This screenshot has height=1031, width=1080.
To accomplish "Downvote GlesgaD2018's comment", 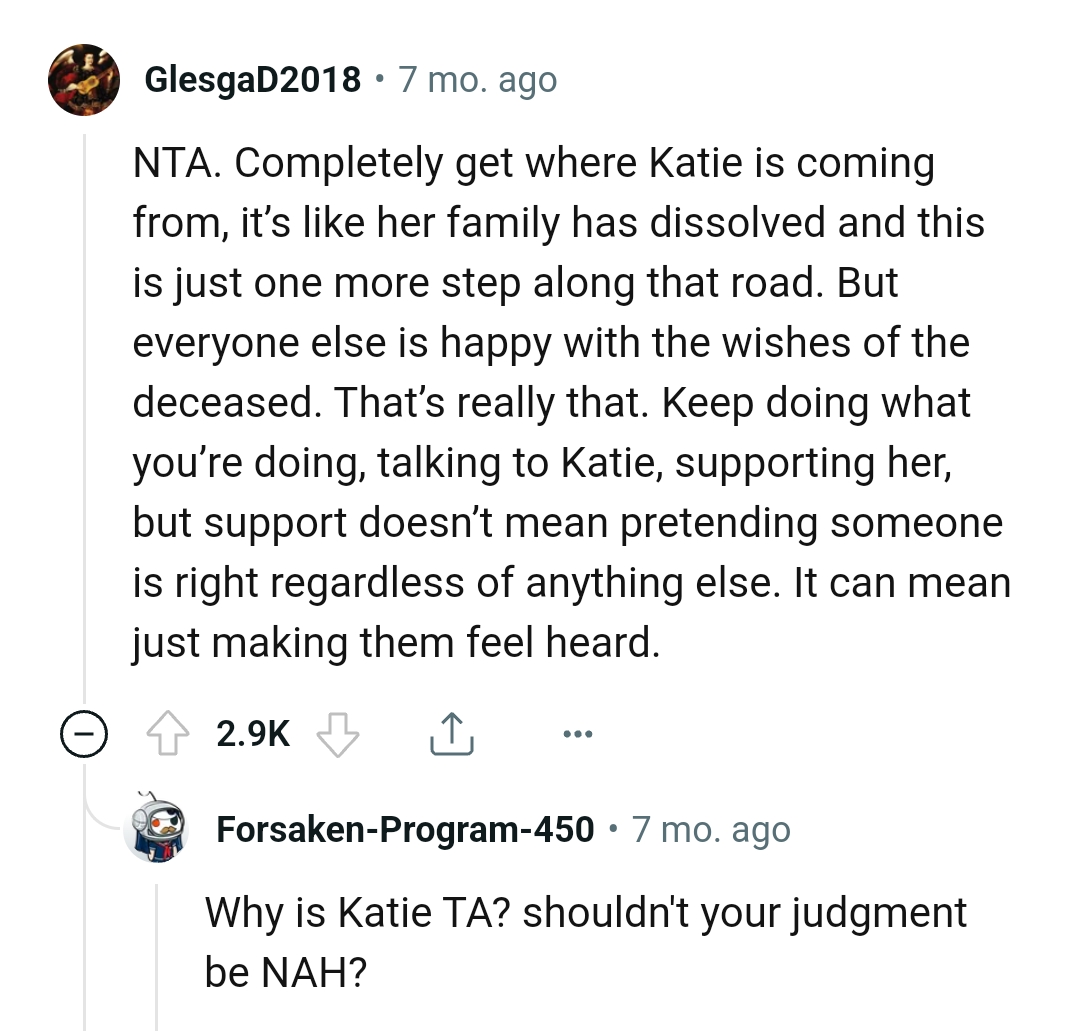I will click(x=337, y=736).
